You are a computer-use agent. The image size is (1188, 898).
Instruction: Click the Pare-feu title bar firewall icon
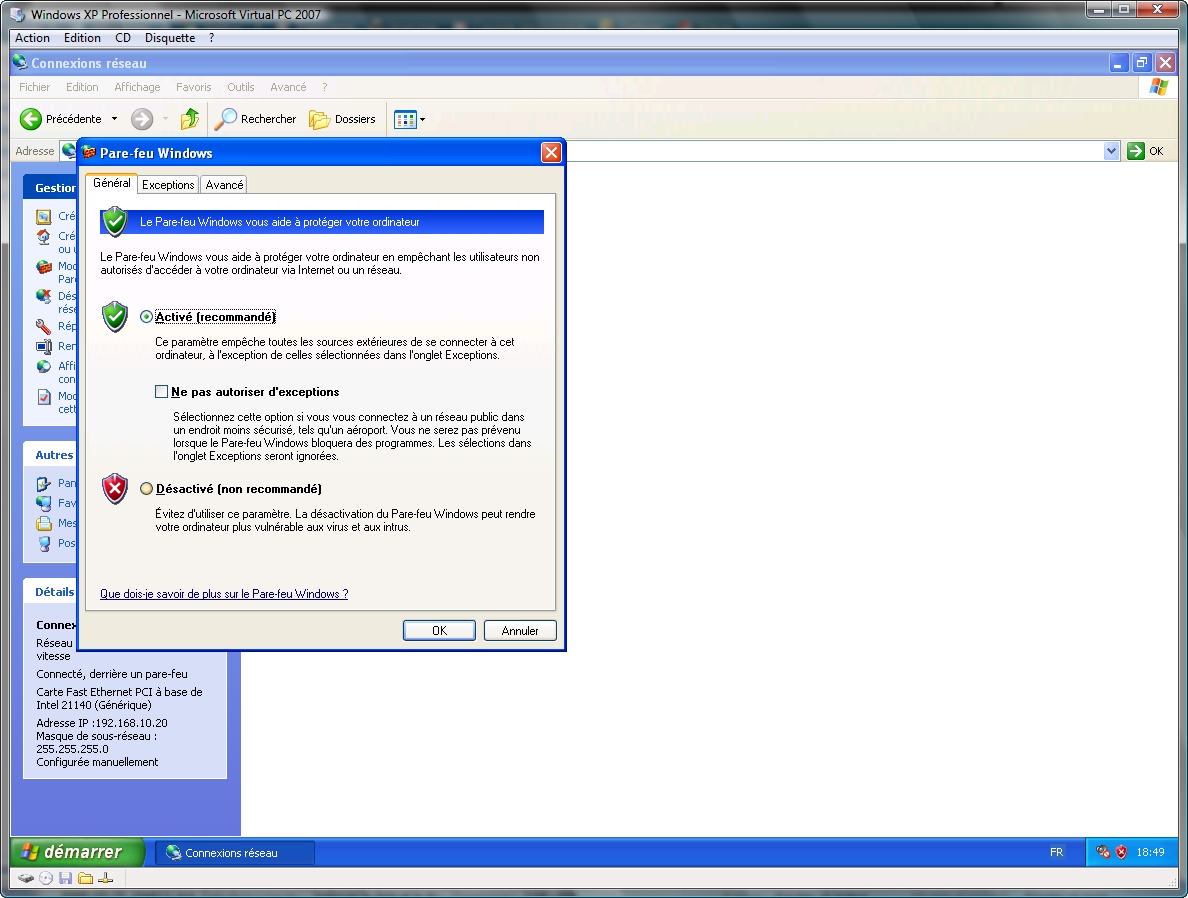coord(89,152)
